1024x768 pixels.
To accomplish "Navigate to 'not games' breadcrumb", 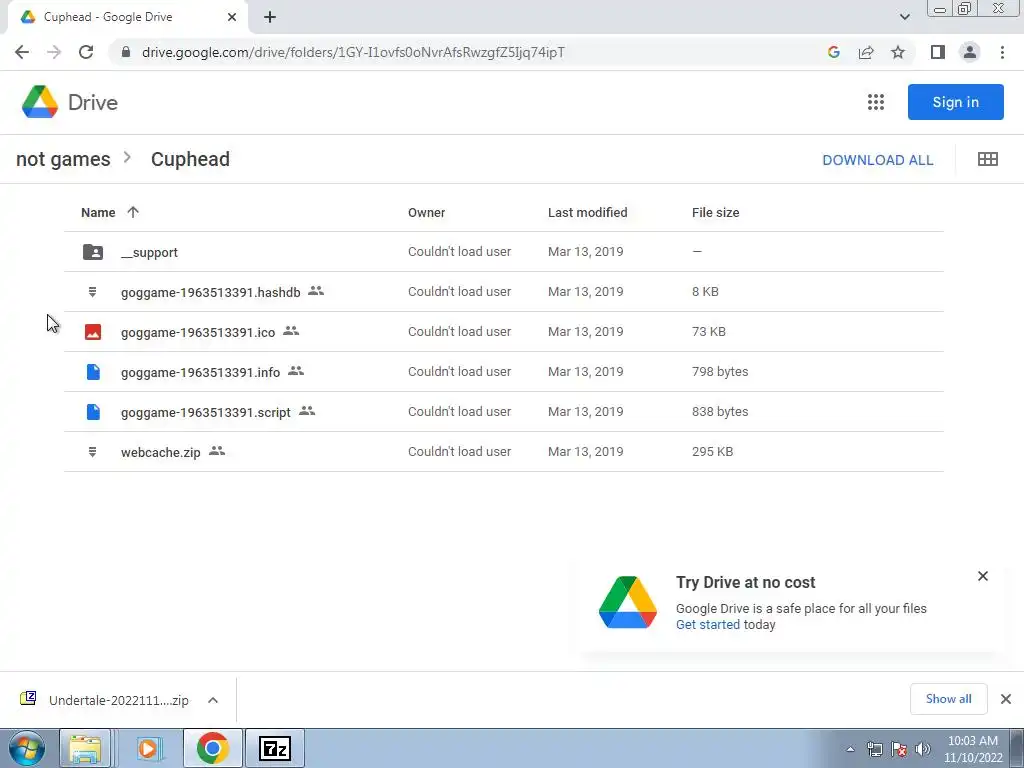I will (x=63, y=159).
